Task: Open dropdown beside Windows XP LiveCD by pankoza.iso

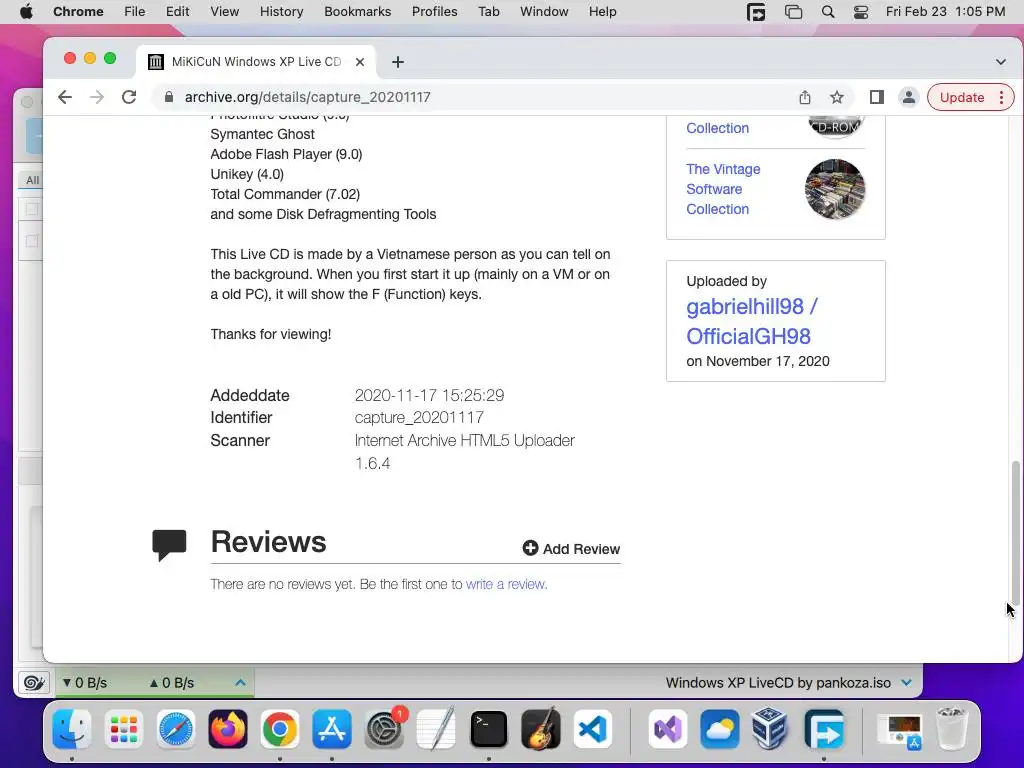Action: 906,682
